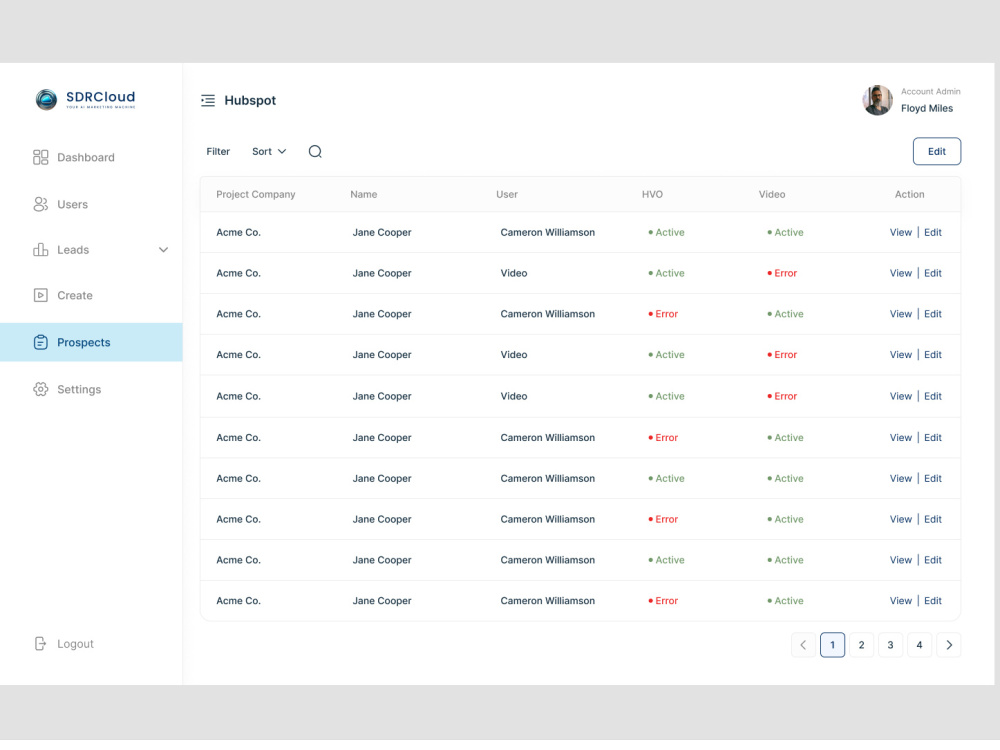Click HVO Error status in last row
The image size is (1000, 750).
click(663, 601)
